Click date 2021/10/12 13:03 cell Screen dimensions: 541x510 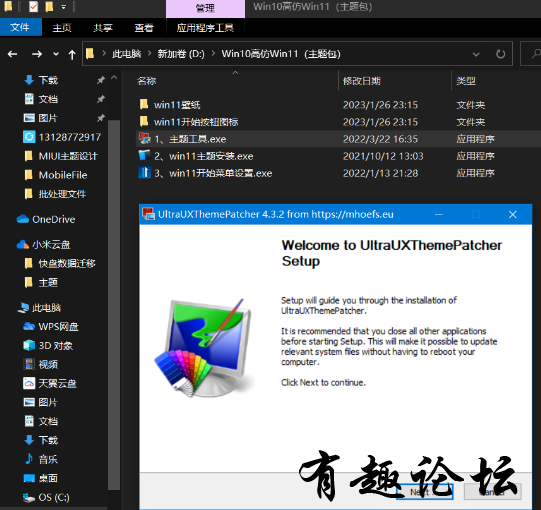383,156
